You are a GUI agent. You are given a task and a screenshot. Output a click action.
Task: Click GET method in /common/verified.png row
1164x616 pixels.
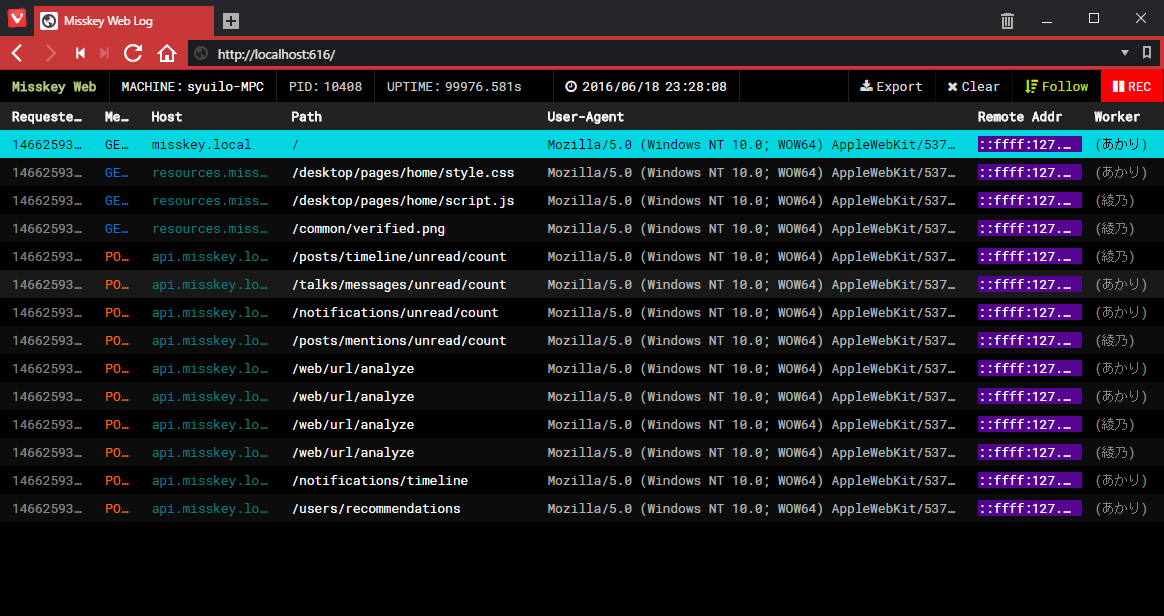point(117,229)
